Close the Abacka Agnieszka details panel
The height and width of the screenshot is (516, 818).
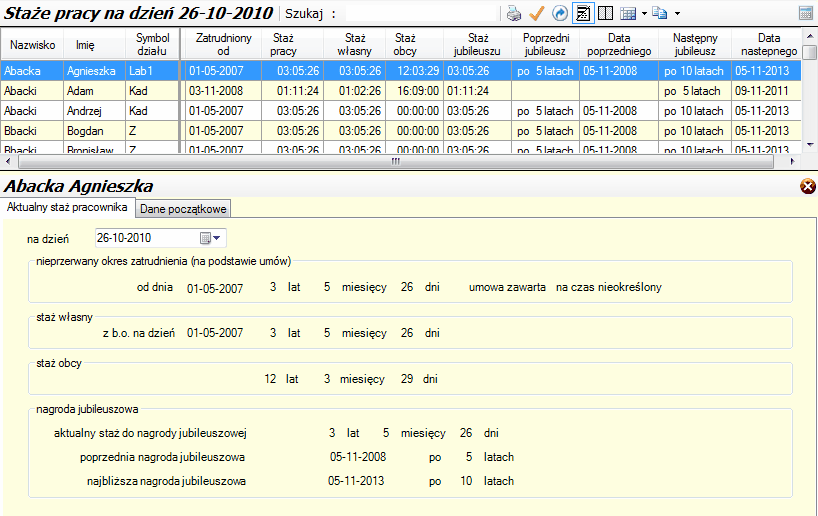point(808,186)
